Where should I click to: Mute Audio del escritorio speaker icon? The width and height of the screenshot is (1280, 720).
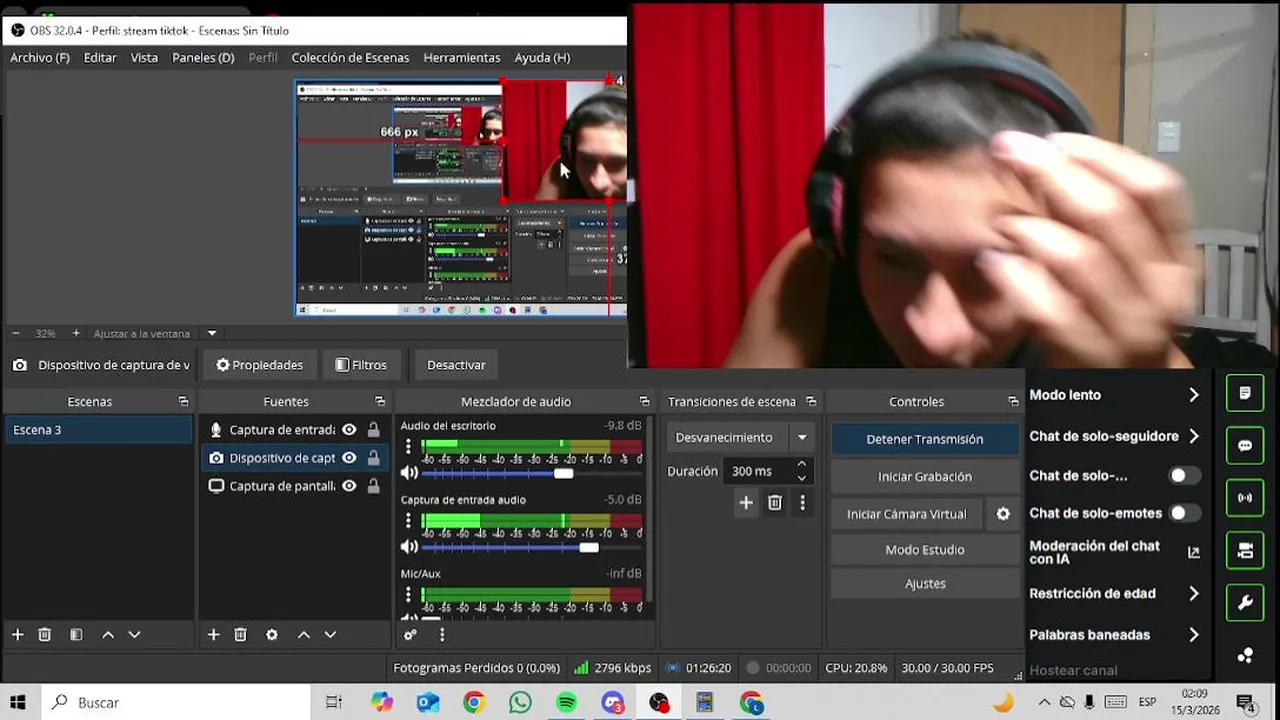point(409,473)
